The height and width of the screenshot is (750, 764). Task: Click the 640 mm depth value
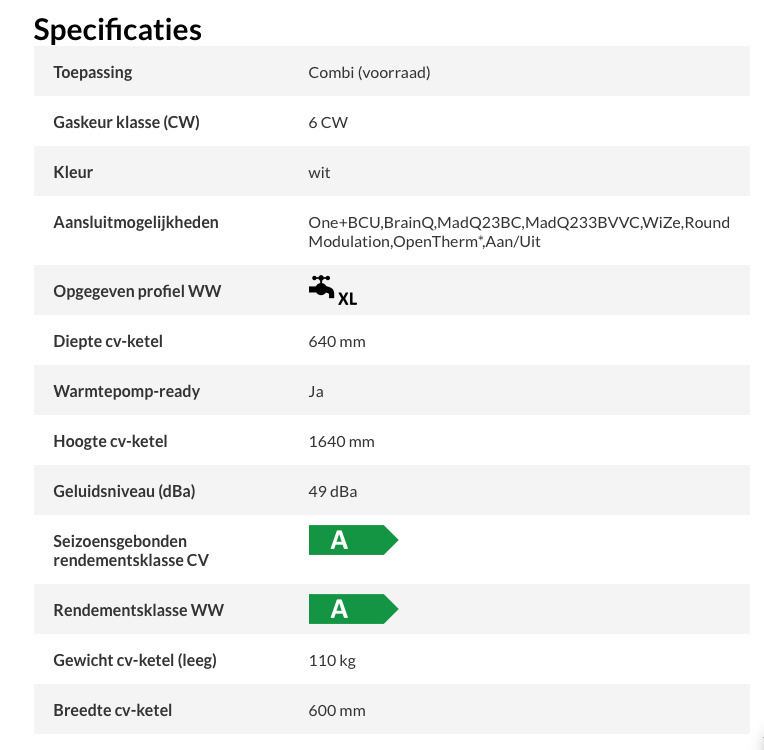click(x=337, y=342)
